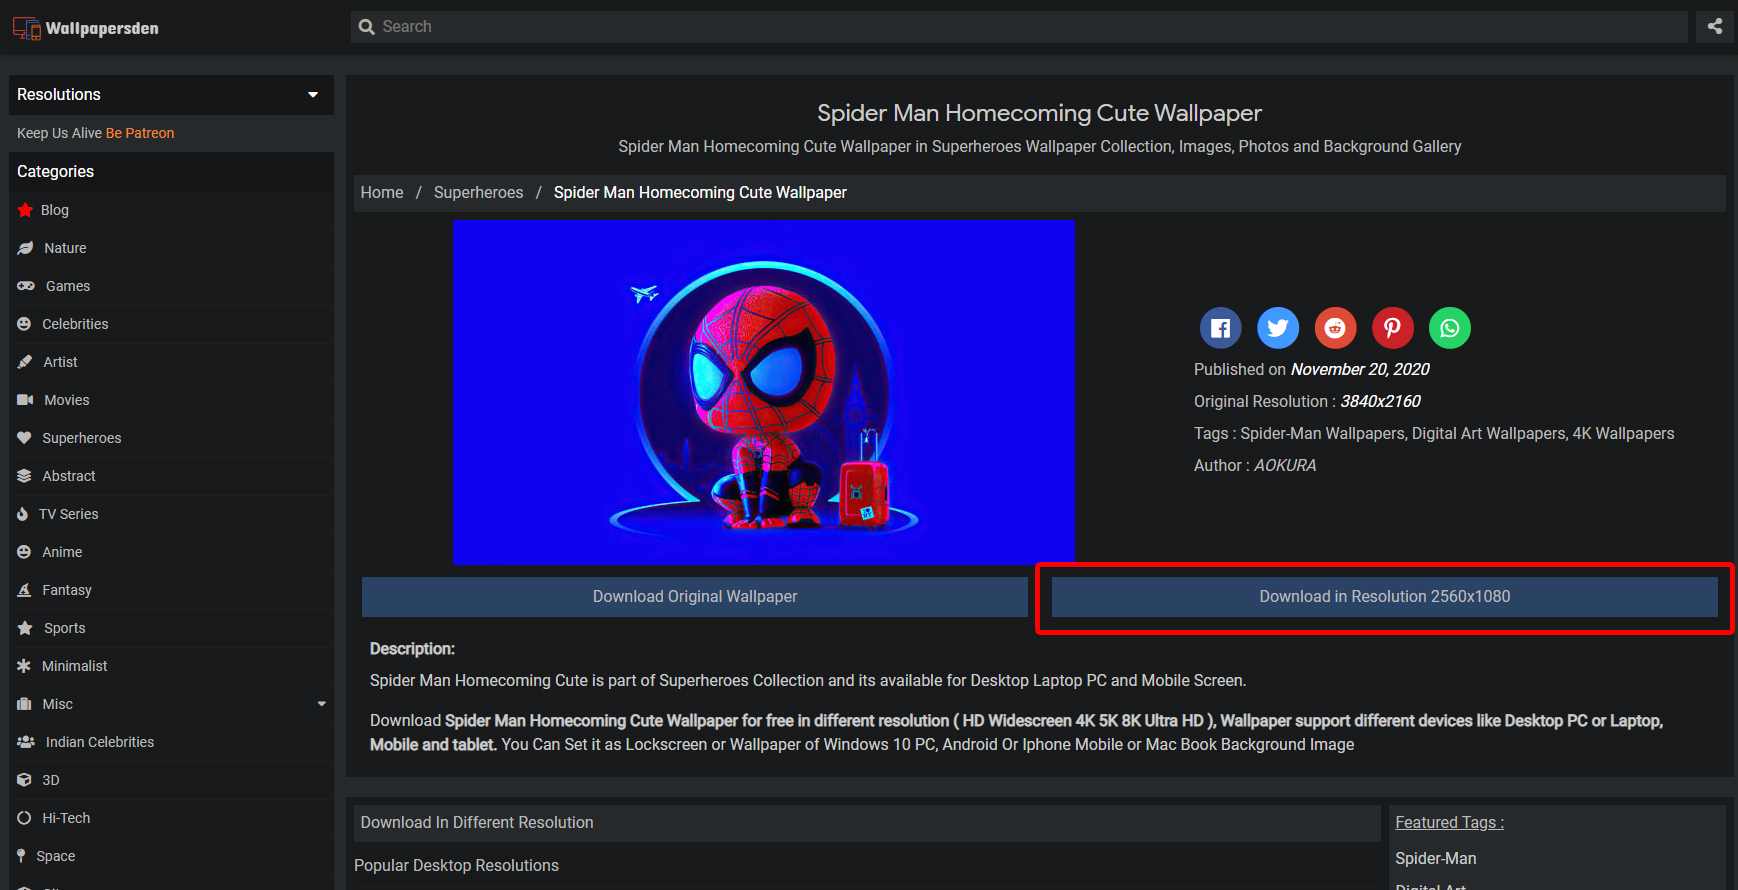Click Download Original Wallpaper button
This screenshot has height=890, width=1738.
click(x=695, y=597)
